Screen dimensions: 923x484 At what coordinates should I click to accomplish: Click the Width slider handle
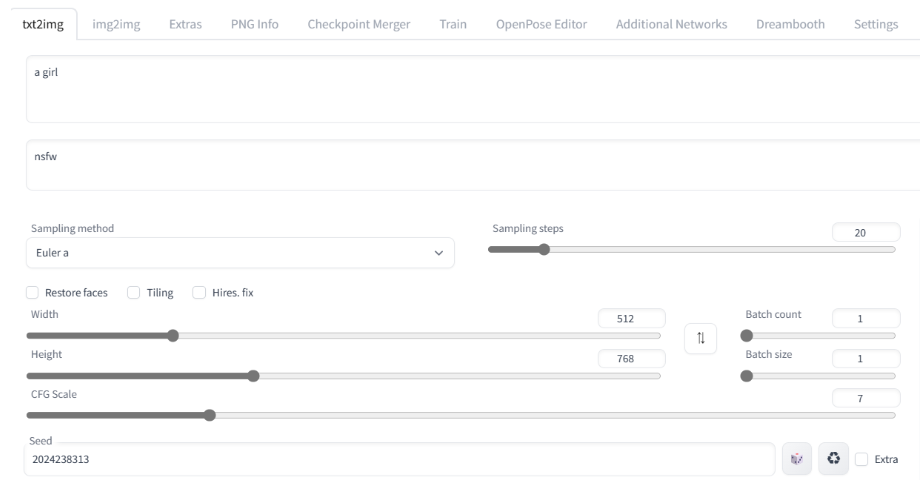(172, 336)
